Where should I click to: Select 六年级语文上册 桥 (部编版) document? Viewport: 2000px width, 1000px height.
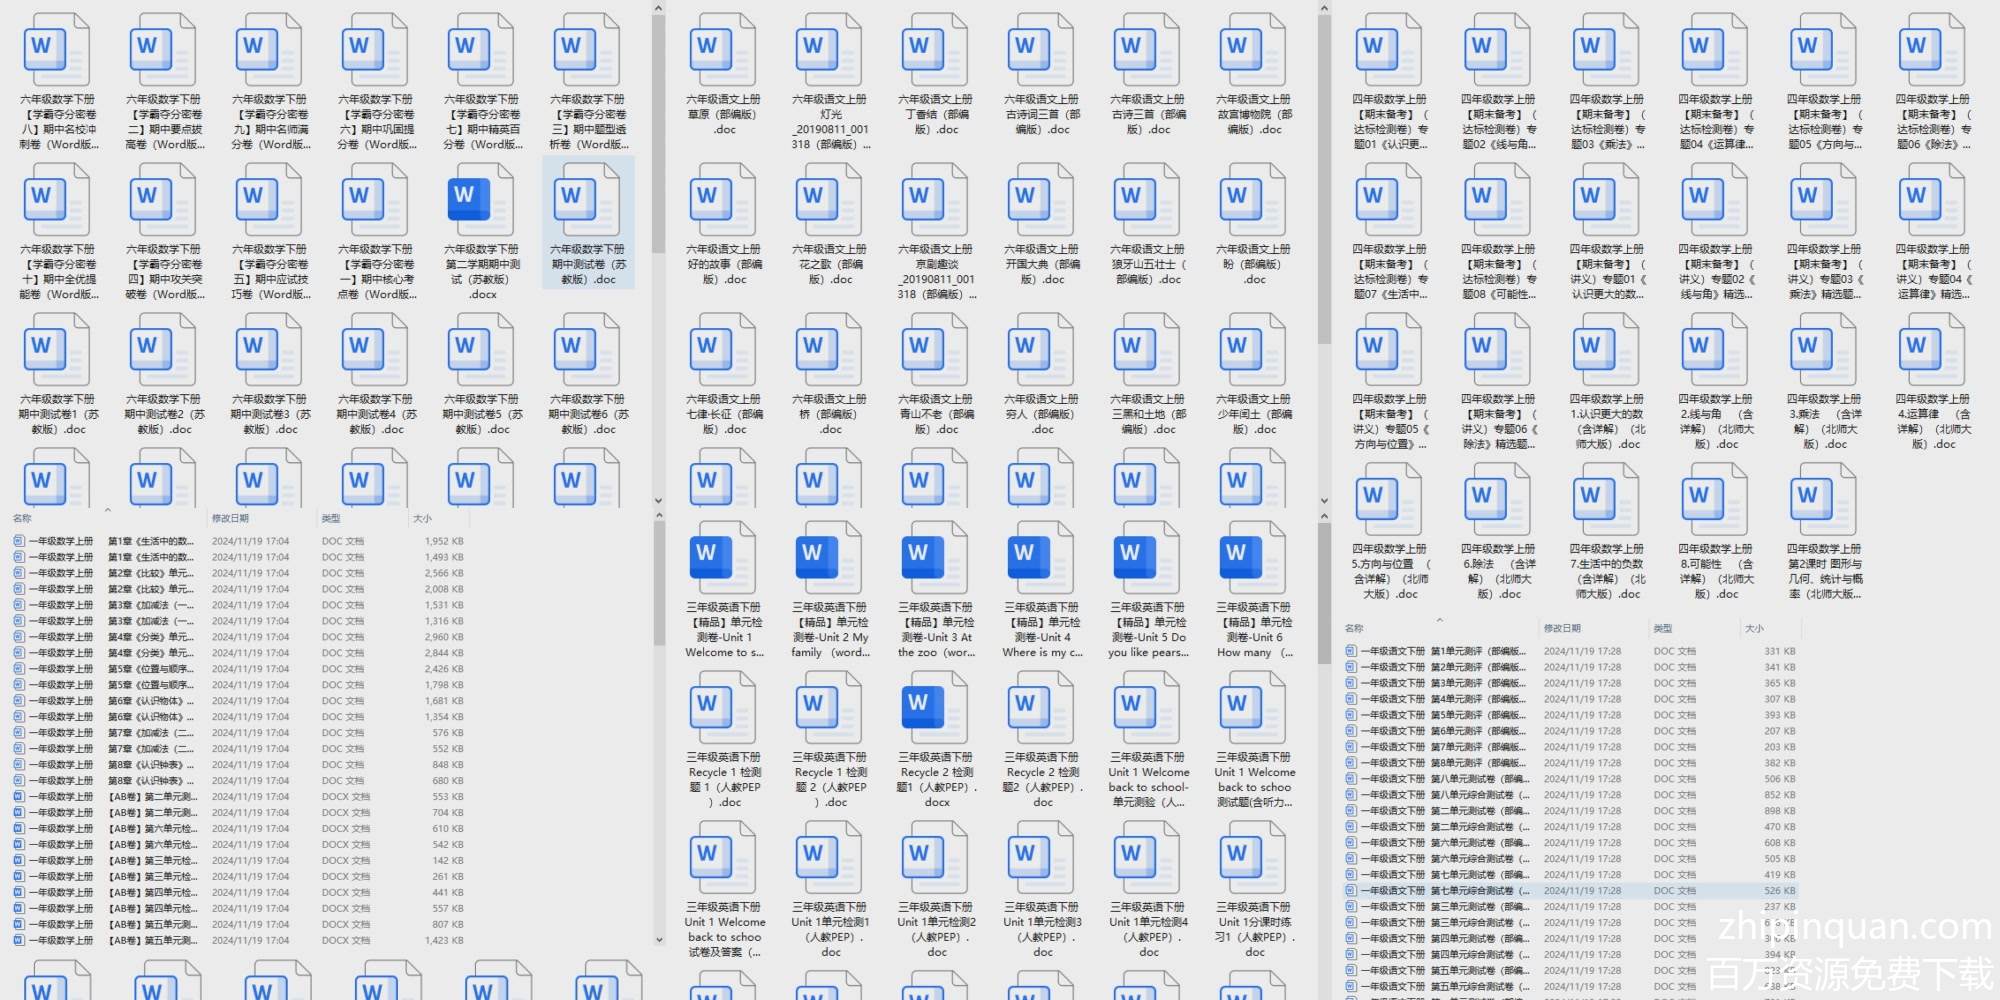[x=830, y=350]
